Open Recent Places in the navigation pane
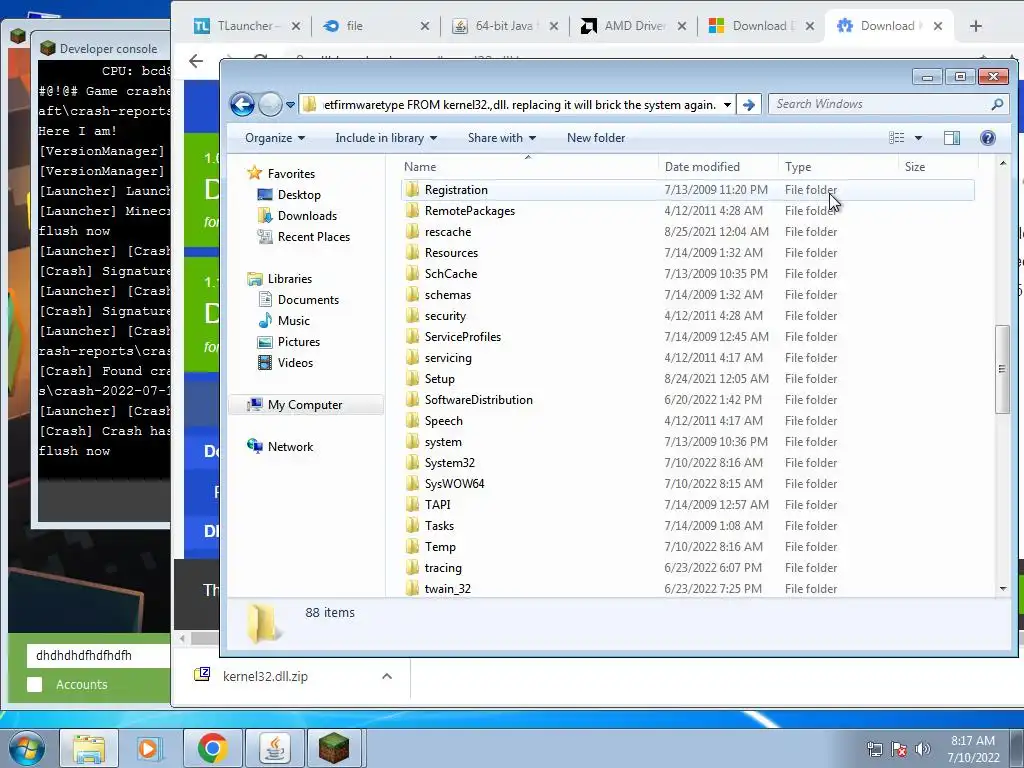The width and height of the screenshot is (1024, 768). pyautogui.click(x=304, y=236)
